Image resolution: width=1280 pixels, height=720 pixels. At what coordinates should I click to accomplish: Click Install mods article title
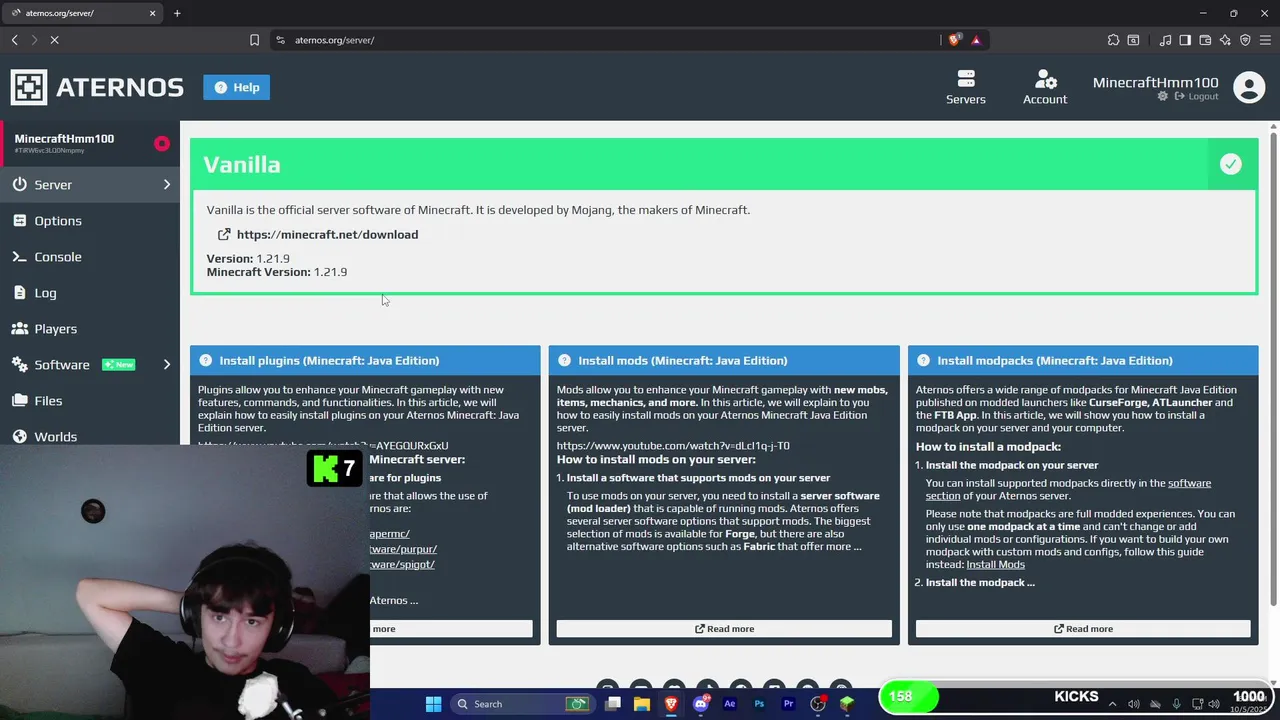click(683, 360)
